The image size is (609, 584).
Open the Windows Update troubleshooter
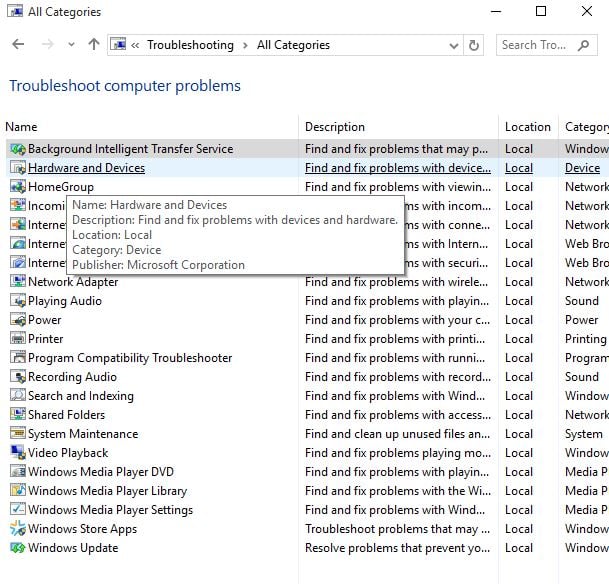click(73, 548)
